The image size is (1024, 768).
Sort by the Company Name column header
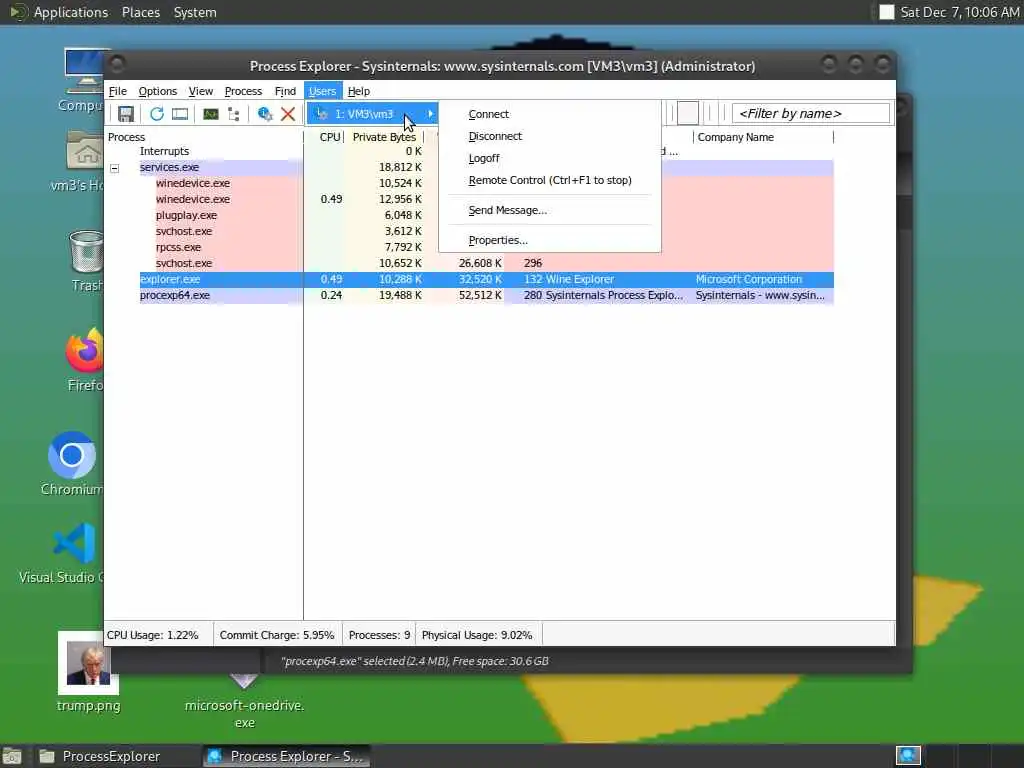[763, 137]
